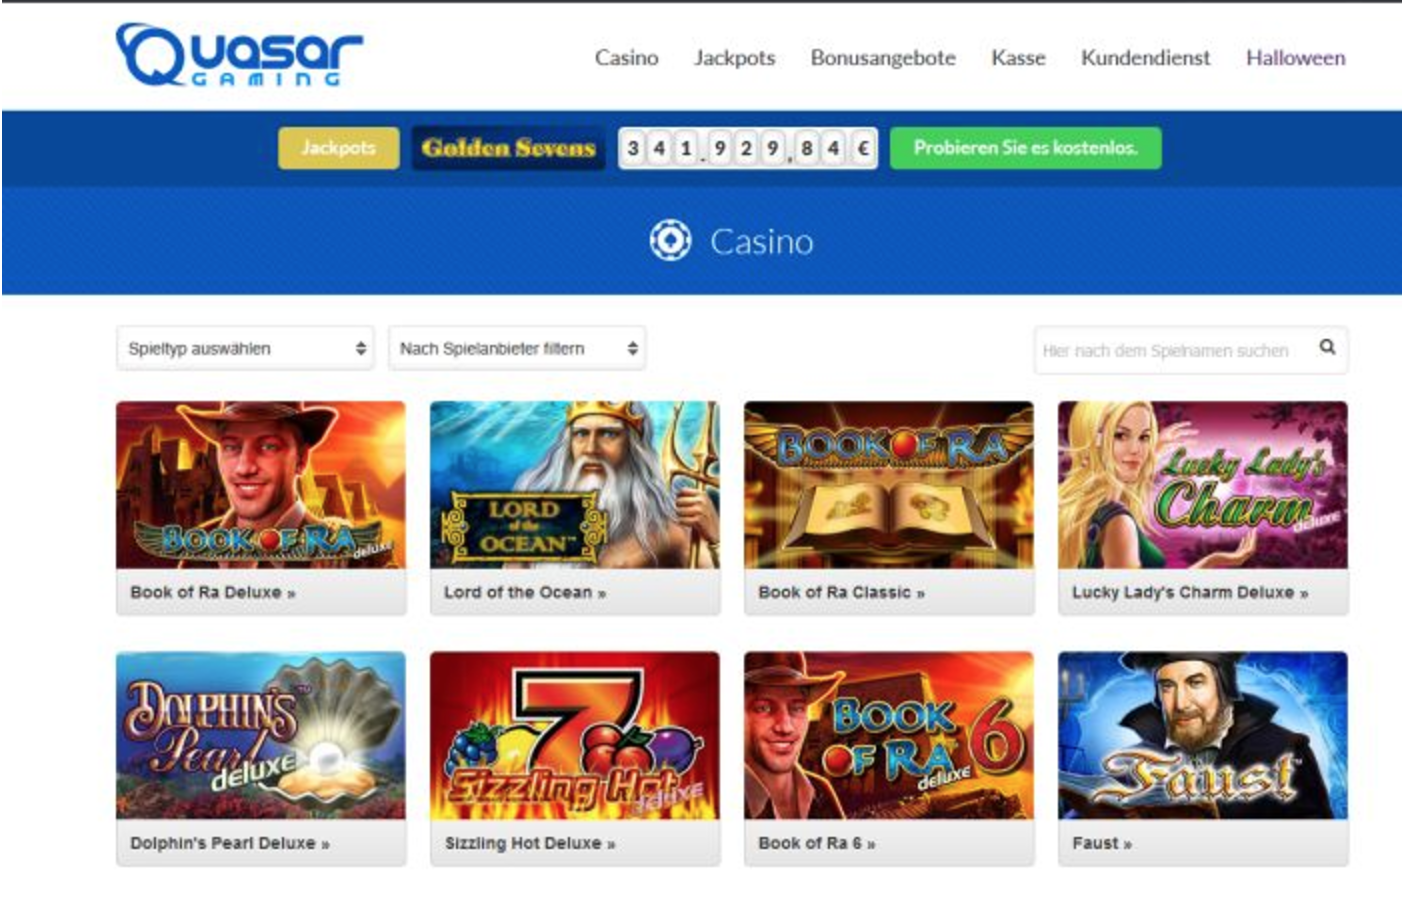The image size is (1404, 922).
Task: Click the Halloween navigation link
Action: [1295, 58]
